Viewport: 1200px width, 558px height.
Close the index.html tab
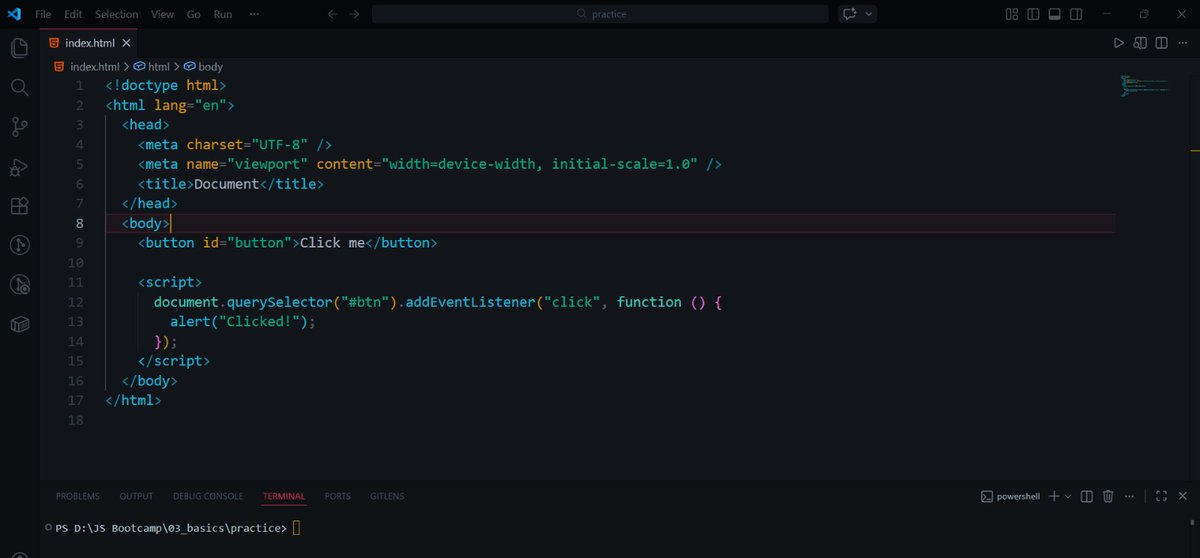[126, 43]
